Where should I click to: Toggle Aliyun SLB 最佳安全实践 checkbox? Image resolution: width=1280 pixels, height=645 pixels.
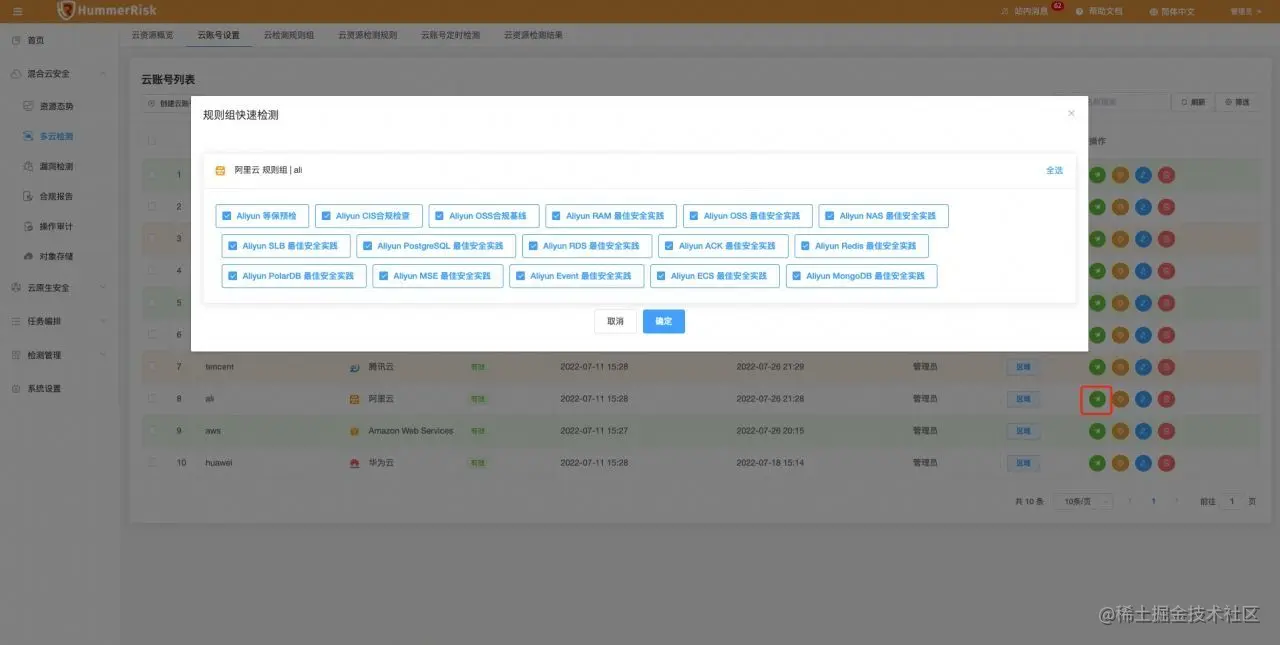pyautogui.click(x=233, y=246)
